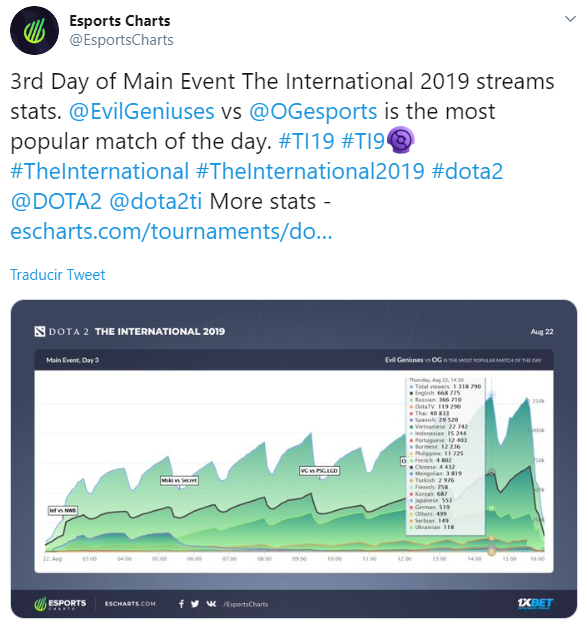
Task: Click the 1XBET sponsor logo
Action: point(535,604)
